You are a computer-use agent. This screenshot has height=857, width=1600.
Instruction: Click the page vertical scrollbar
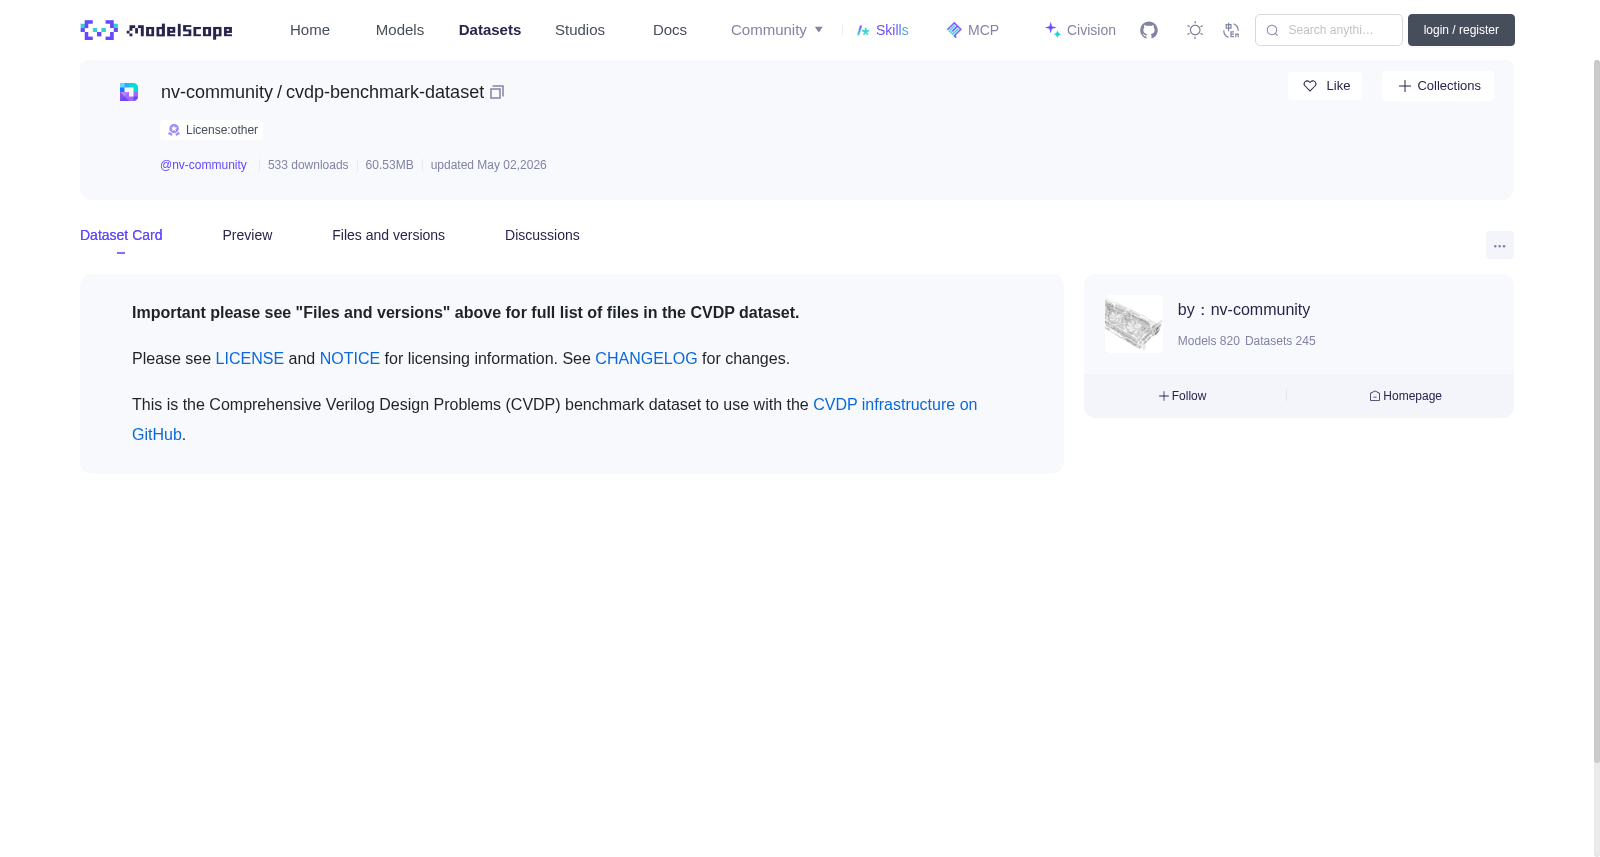point(1597,410)
